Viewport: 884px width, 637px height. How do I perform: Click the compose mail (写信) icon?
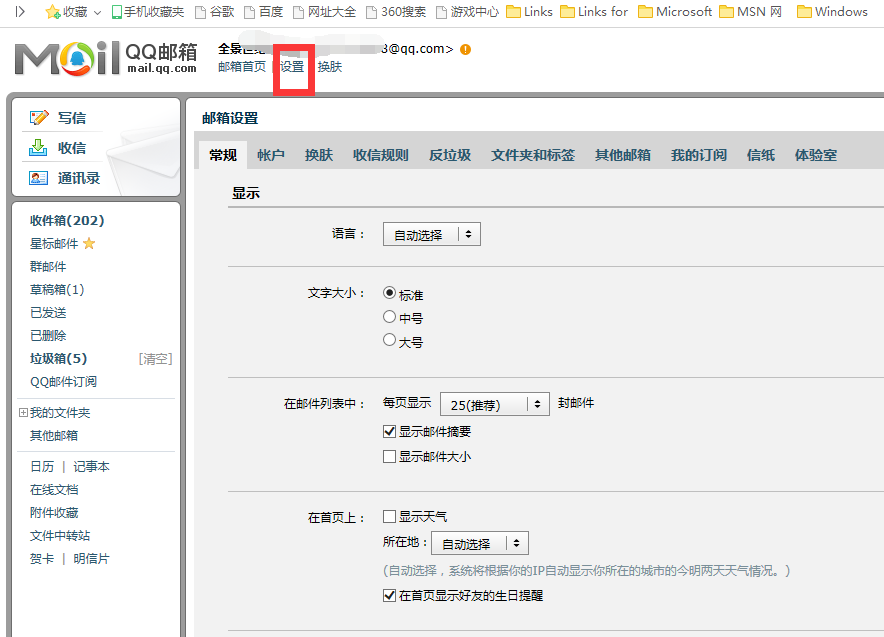pyautogui.click(x=39, y=118)
